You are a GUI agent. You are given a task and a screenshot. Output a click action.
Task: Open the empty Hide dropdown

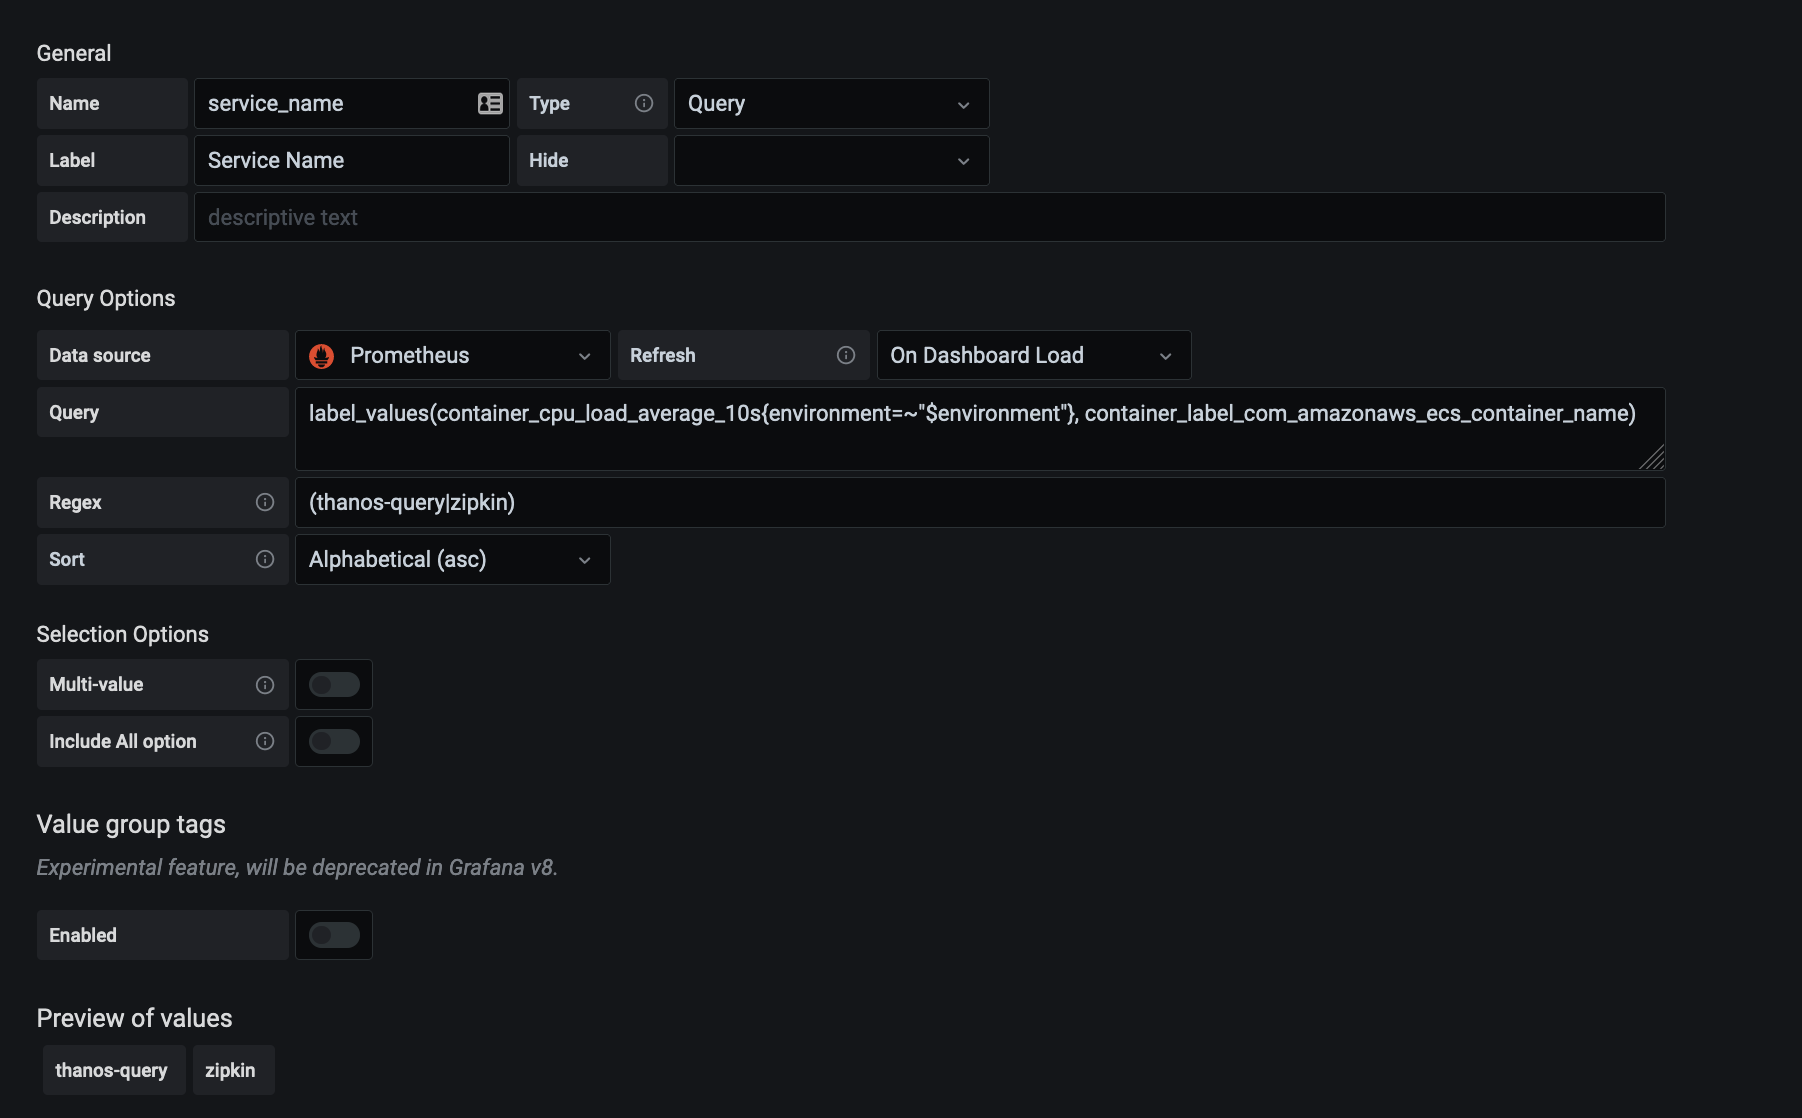tap(831, 160)
